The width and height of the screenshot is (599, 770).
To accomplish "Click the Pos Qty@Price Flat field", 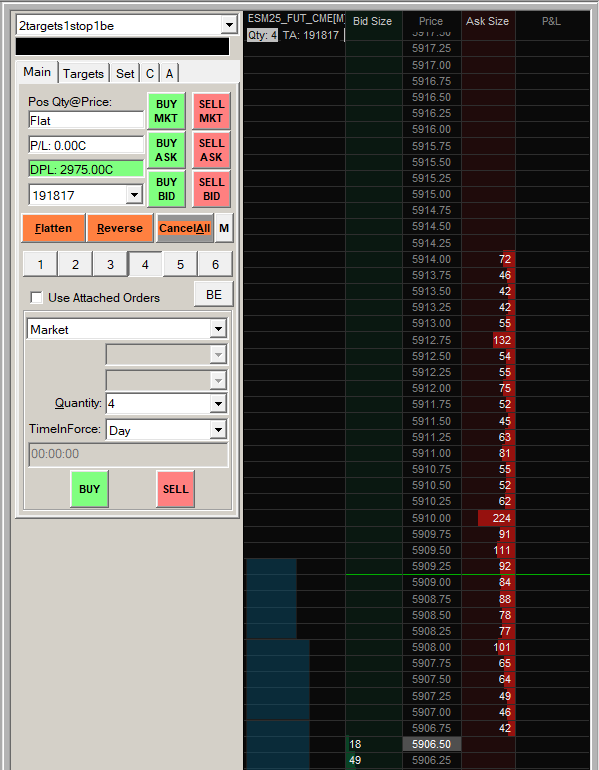I will click(x=86, y=120).
